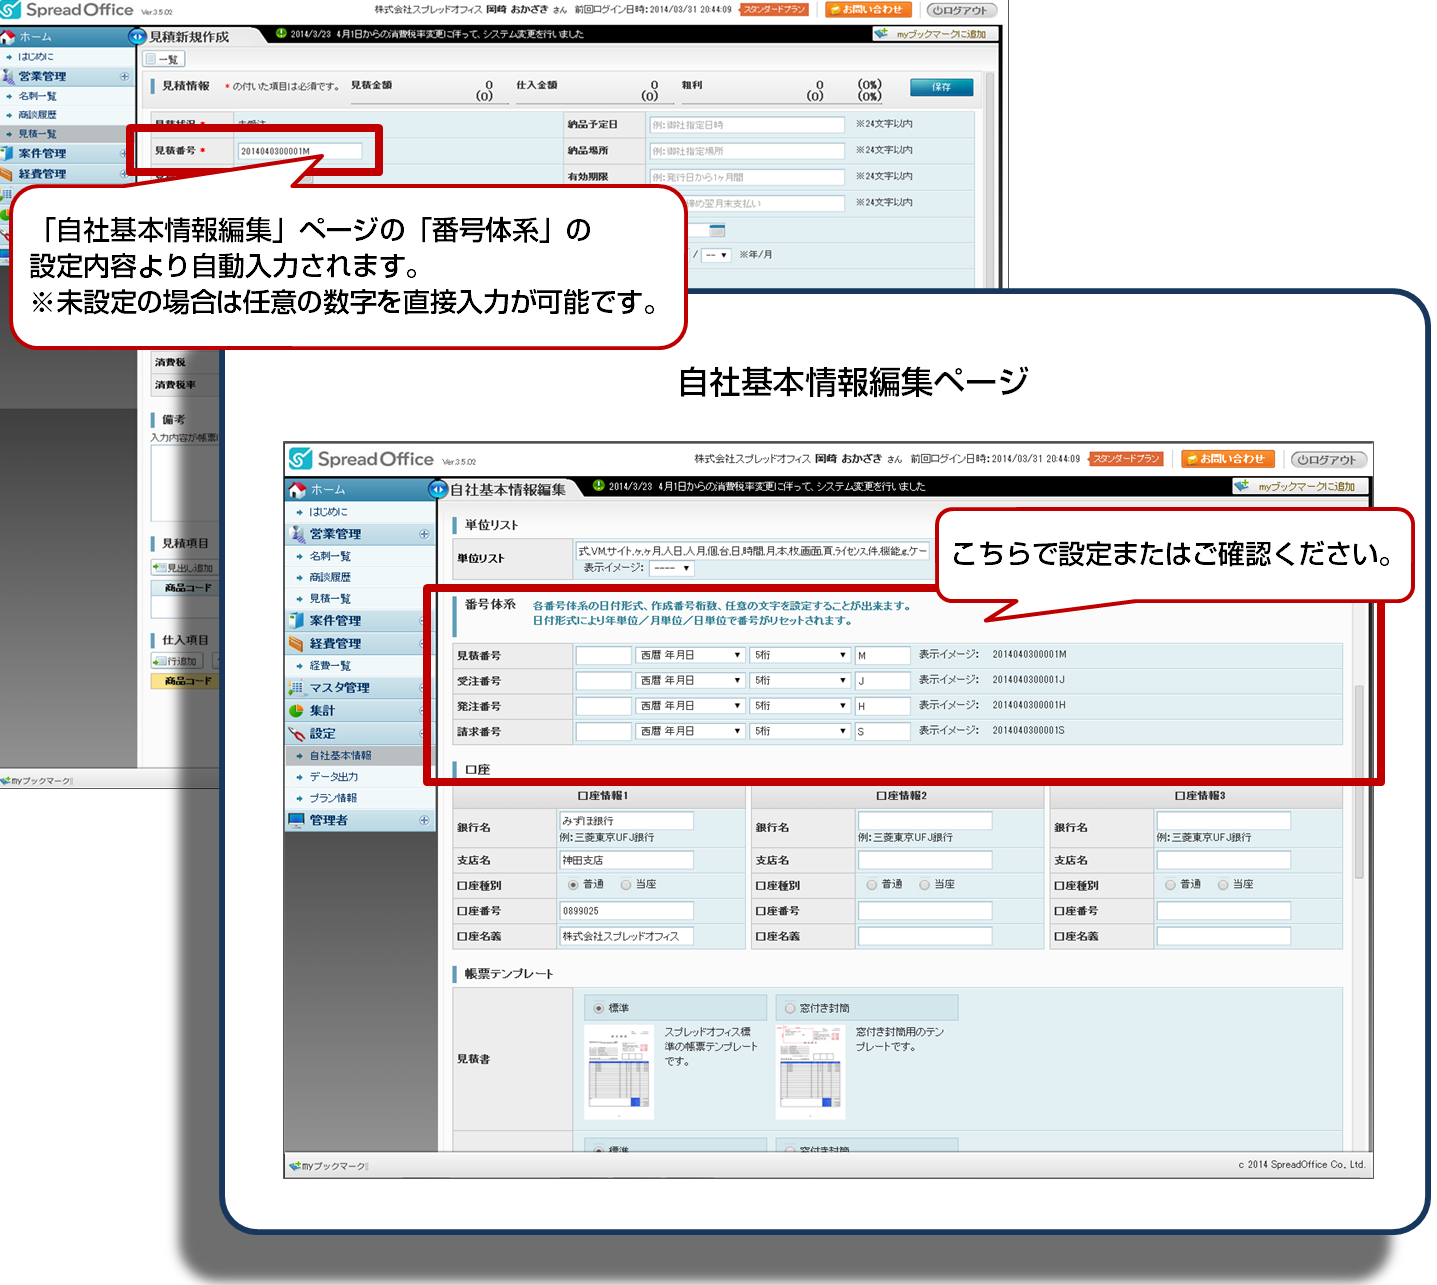Click the myブックマークに追加 icon in front window

click(x=1242, y=486)
